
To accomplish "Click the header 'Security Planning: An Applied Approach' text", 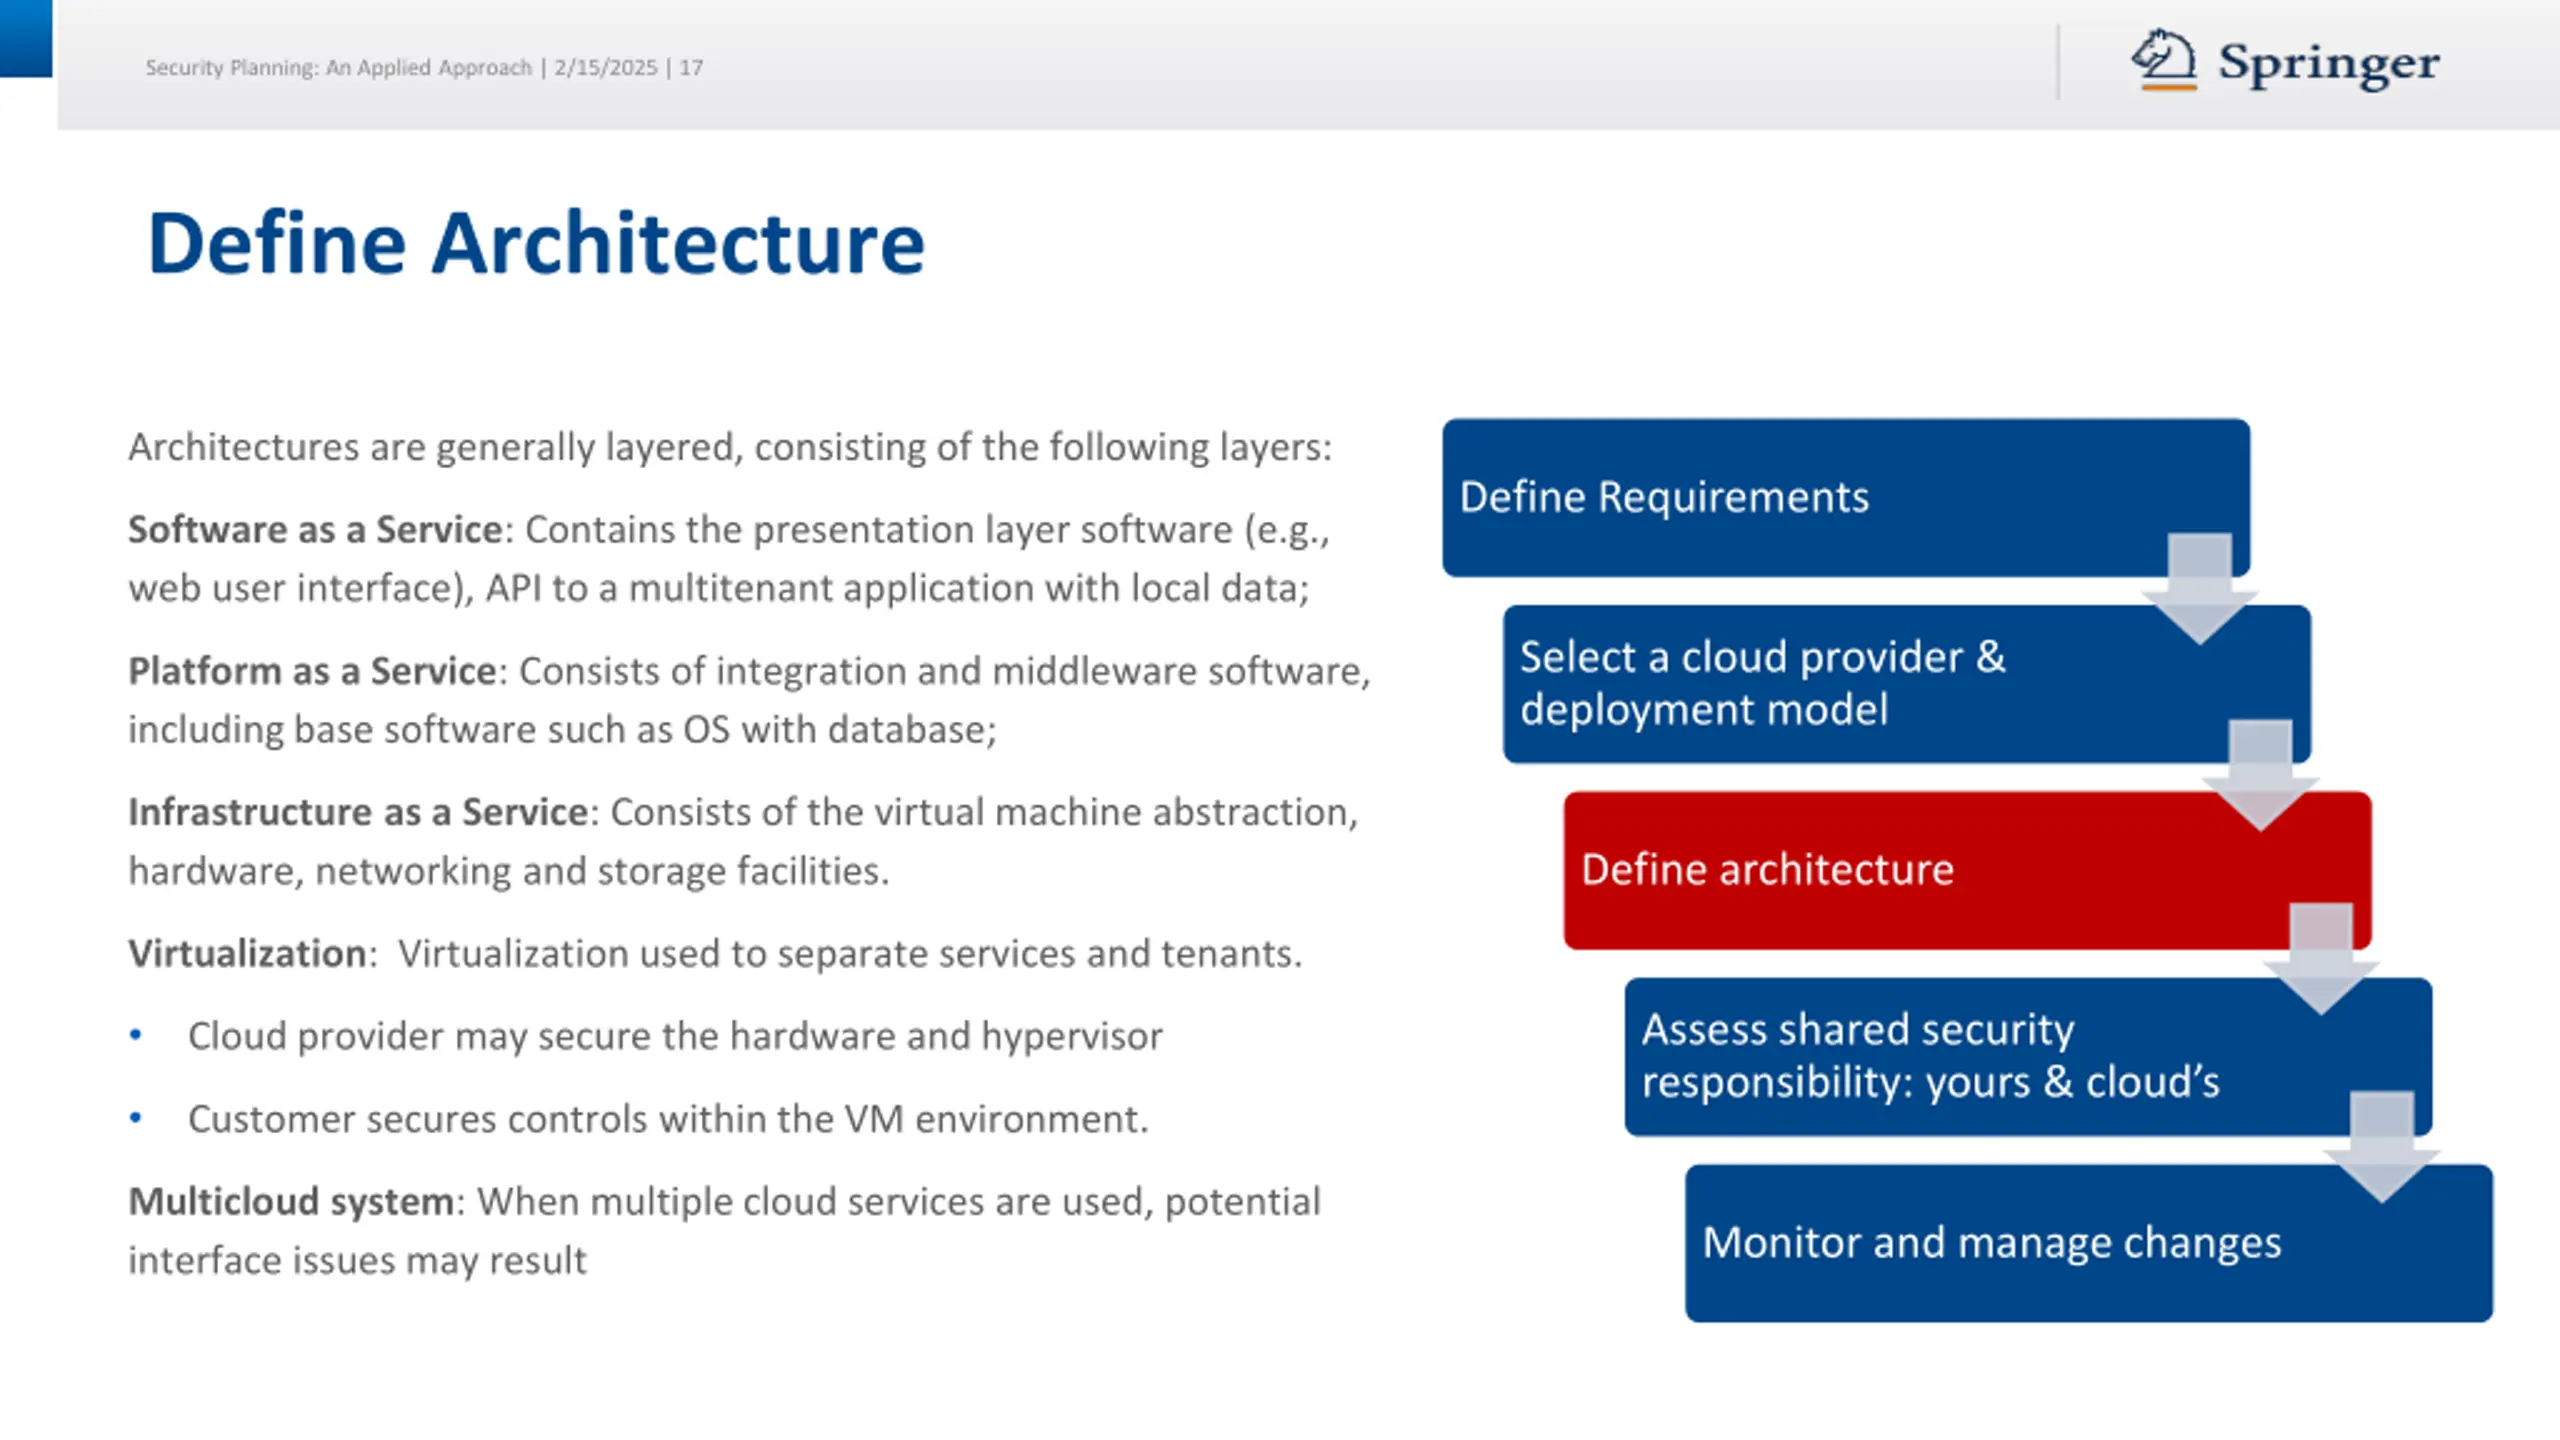I will 338,67.
